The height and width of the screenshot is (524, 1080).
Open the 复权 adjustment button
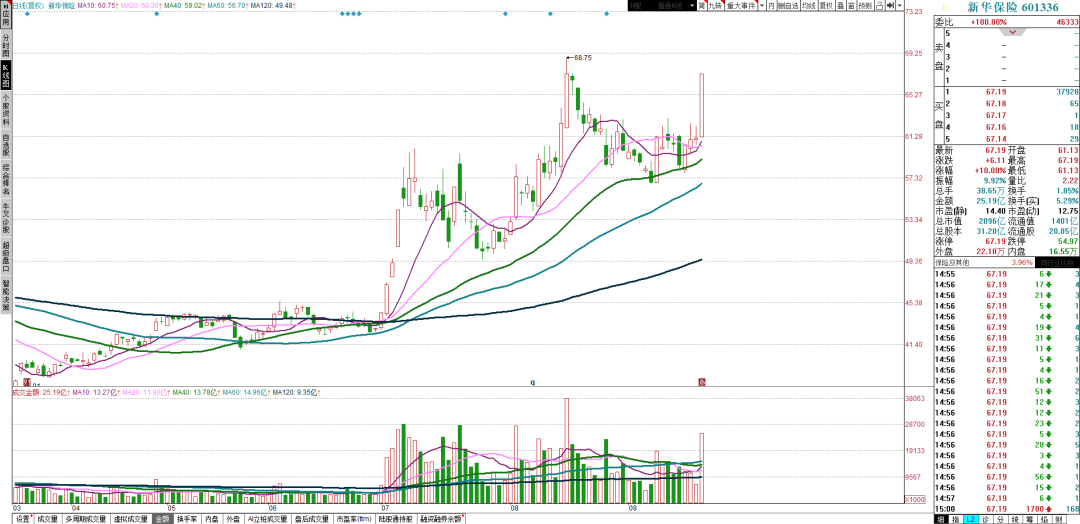pyautogui.click(x=826, y=6)
